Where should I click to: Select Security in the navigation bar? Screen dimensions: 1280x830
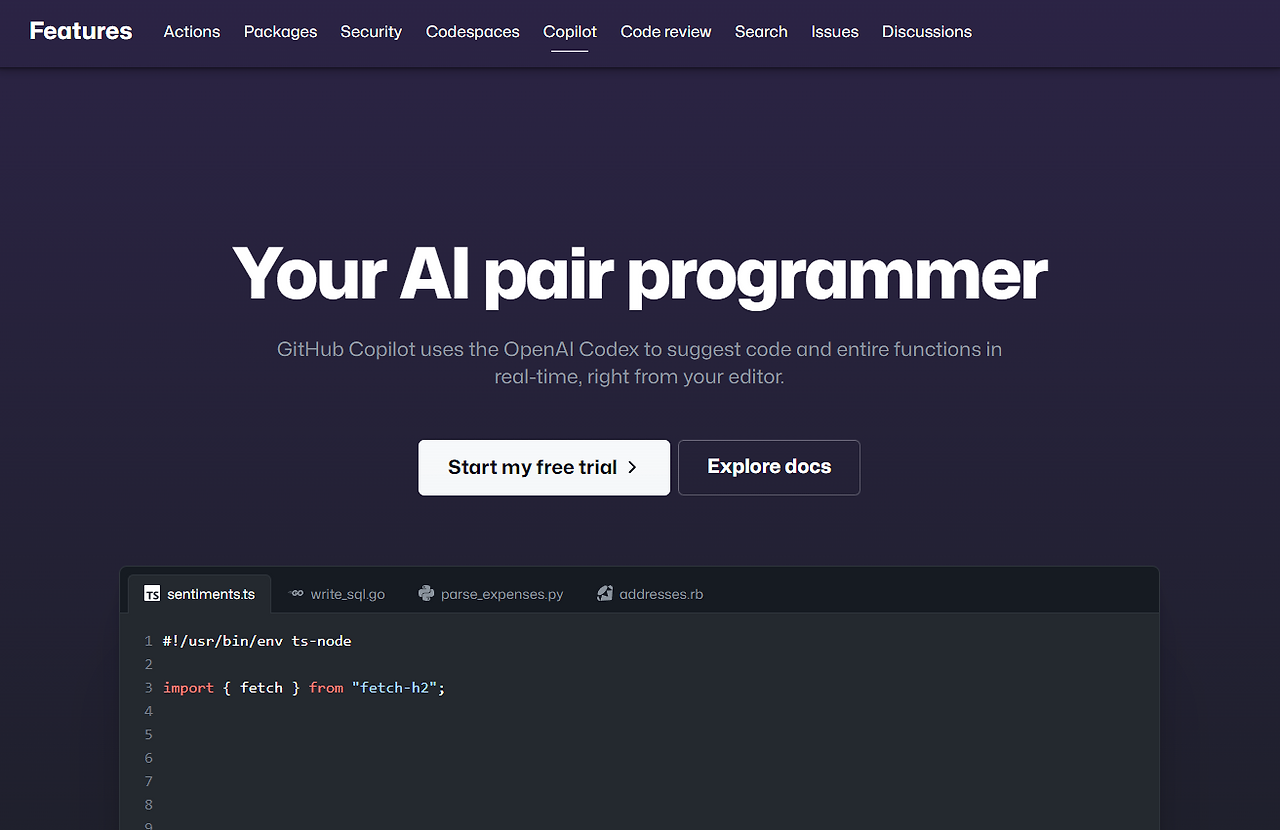(371, 32)
